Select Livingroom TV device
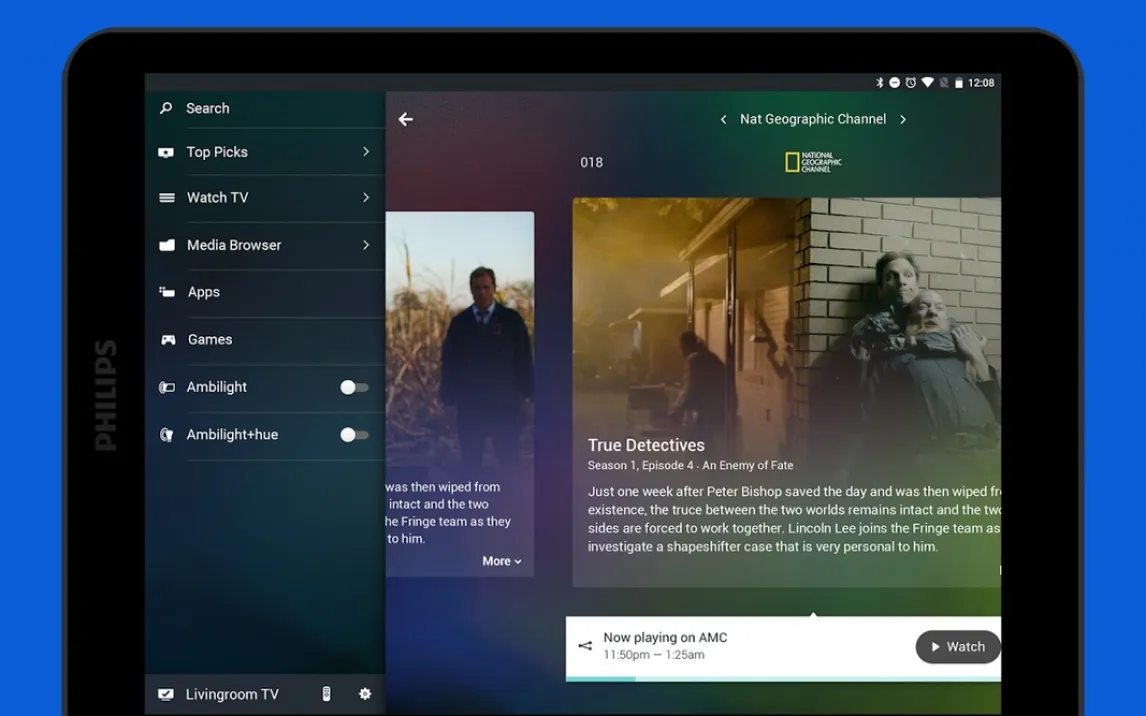Image resolution: width=1146 pixels, height=716 pixels. tap(232, 694)
